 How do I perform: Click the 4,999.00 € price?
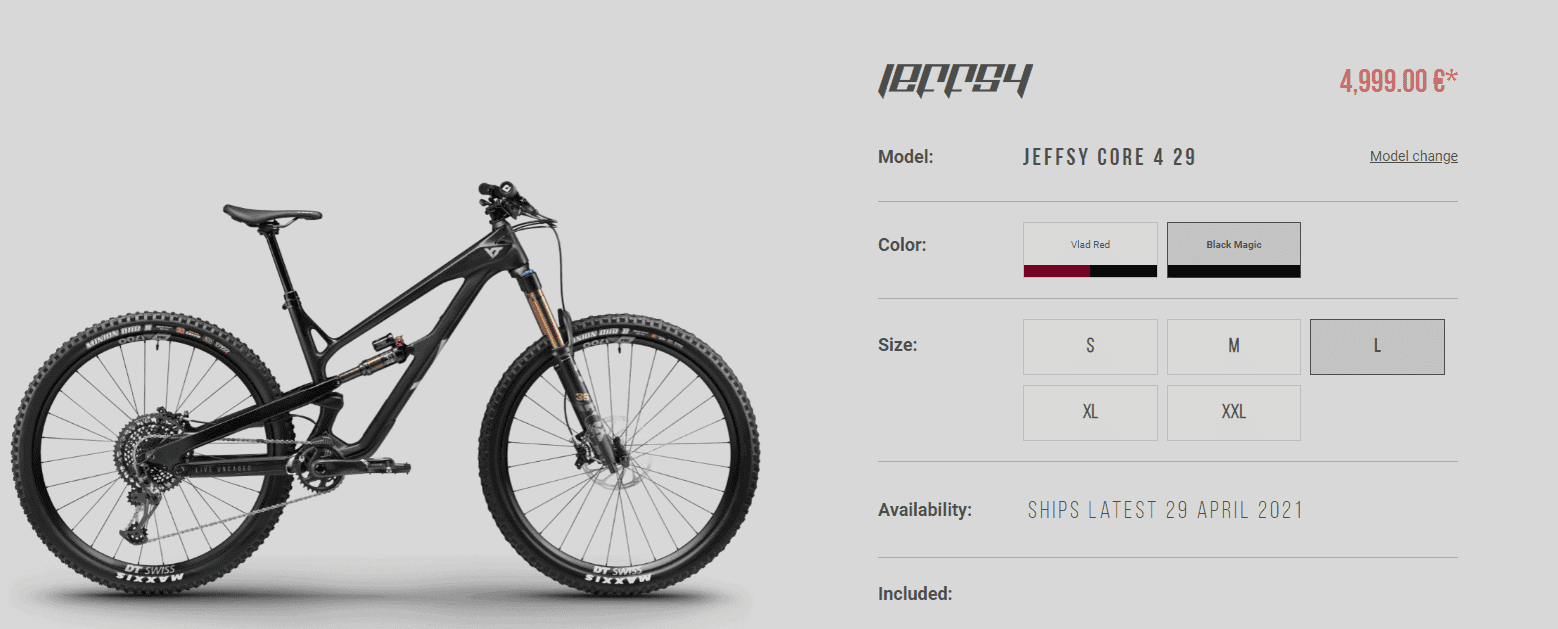coord(1398,82)
